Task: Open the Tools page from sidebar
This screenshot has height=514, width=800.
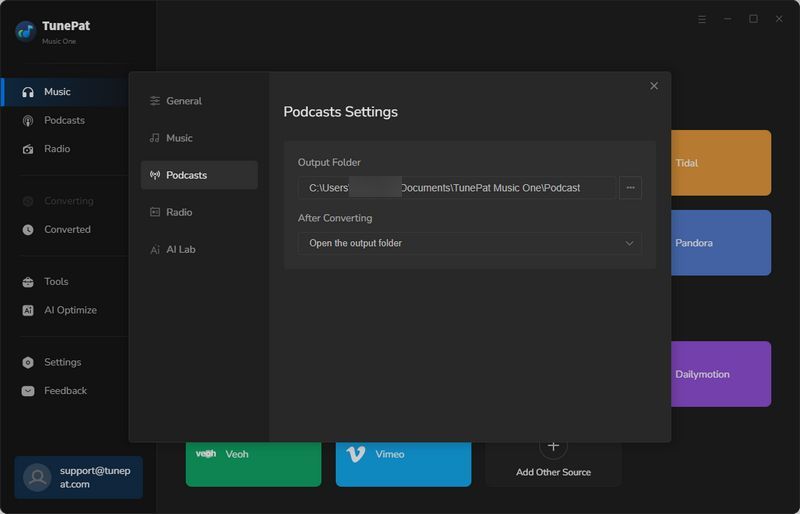Action: (56, 282)
